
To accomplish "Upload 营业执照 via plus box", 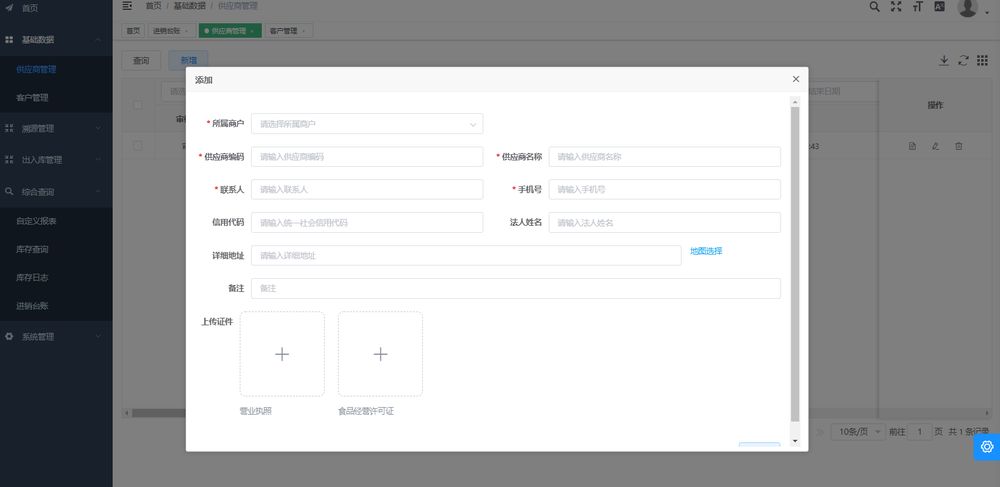I will click(x=282, y=354).
